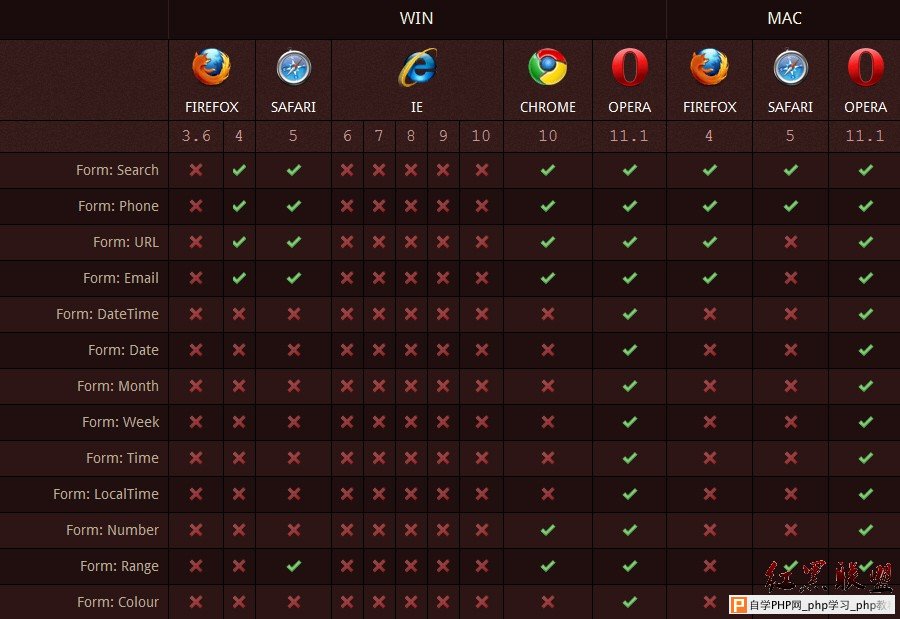Image resolution: width=900 pixels, height=619 pixels.
Task: Click the Chrome version 10 cell
Action: [548, 136]
